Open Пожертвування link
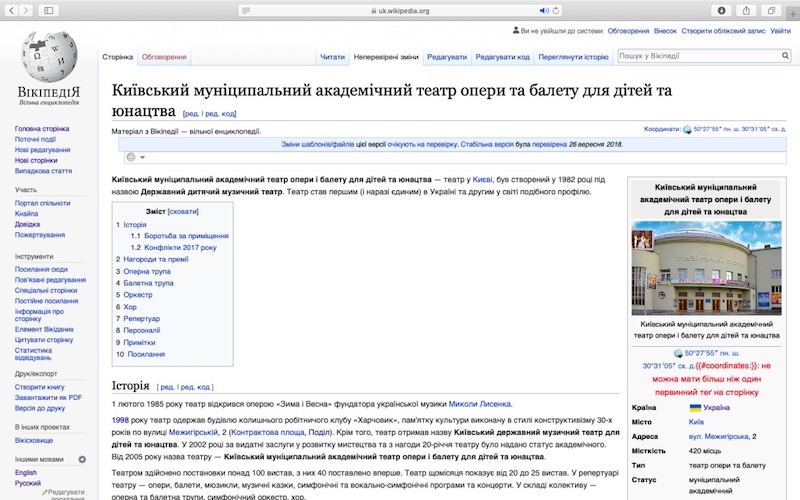The width and height of the screenshot is (800, 500). point(40,235)
